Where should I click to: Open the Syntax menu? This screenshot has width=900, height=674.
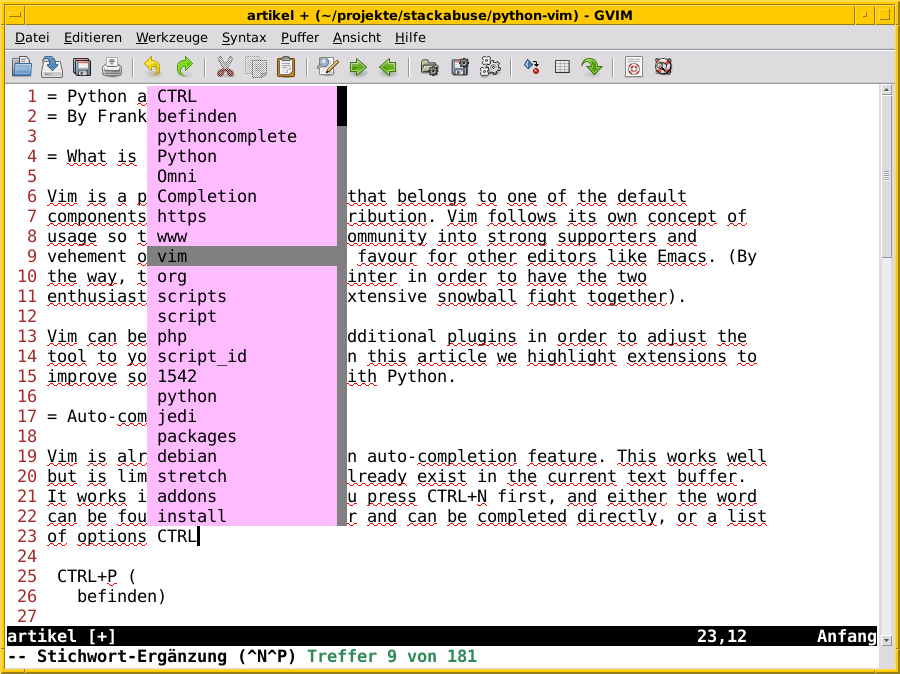pyautogui.click(x=244, y=37)
